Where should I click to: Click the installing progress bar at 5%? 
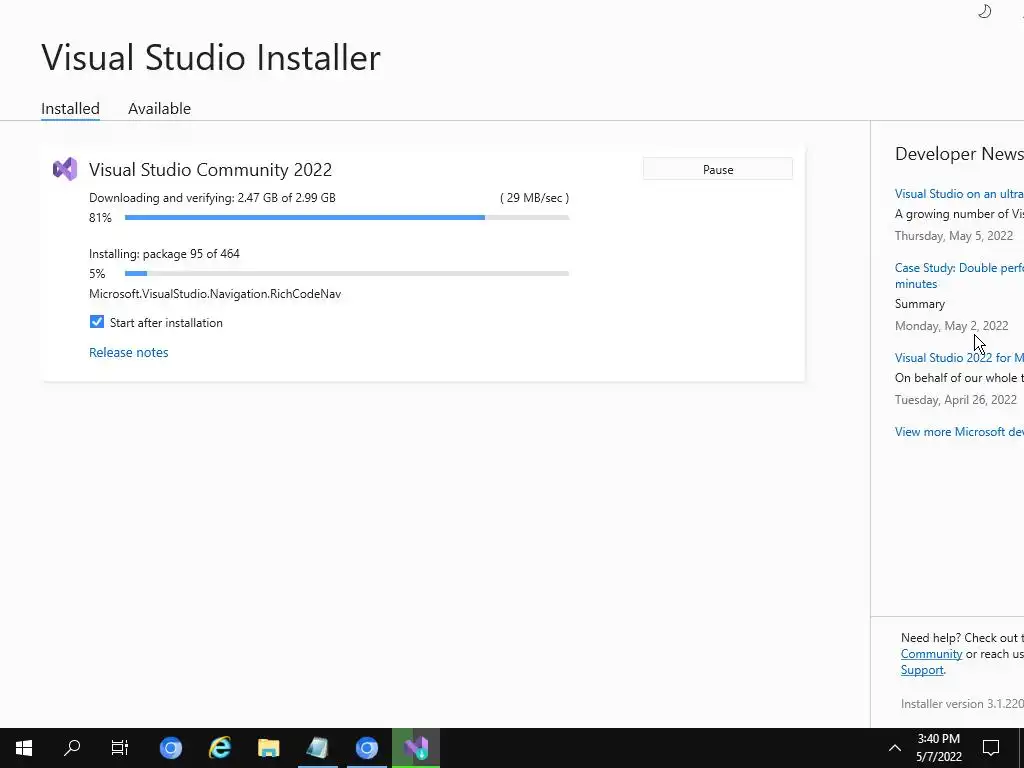click(347, 273)
